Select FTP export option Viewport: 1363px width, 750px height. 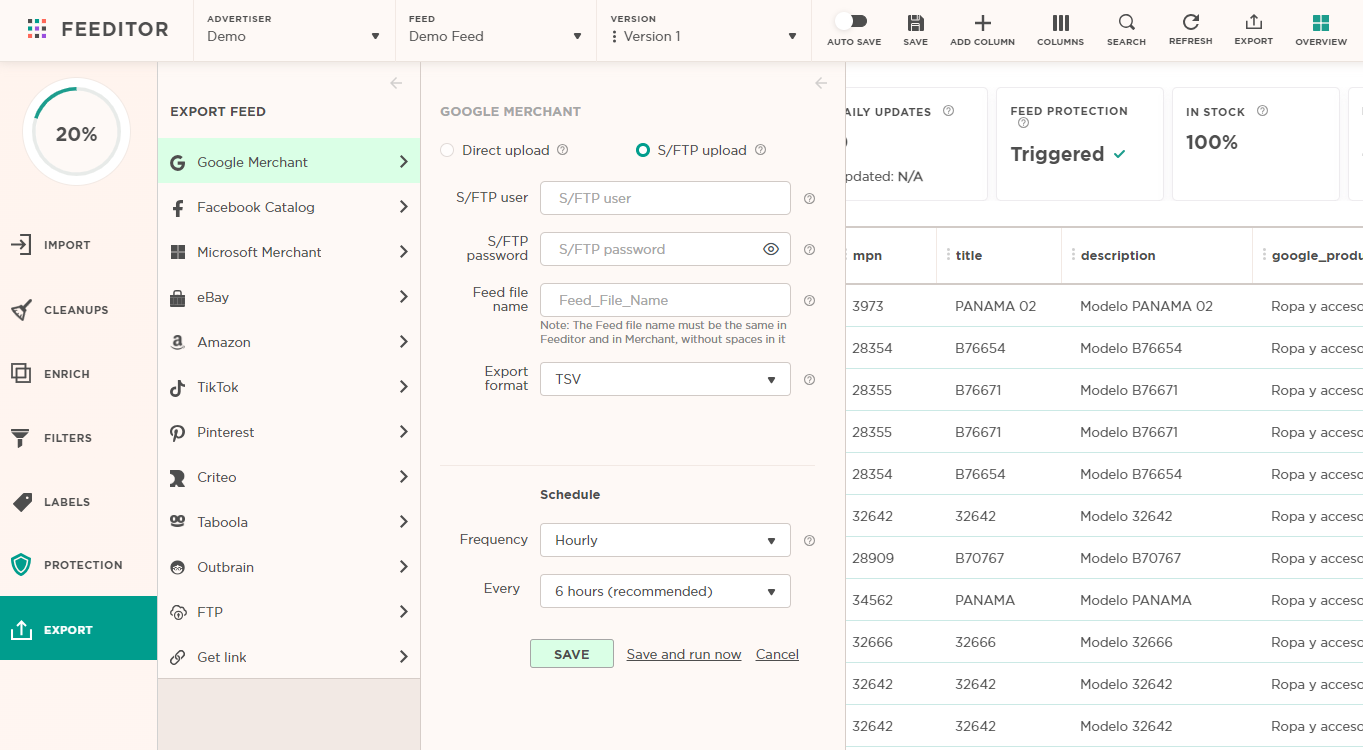[289, 612]
